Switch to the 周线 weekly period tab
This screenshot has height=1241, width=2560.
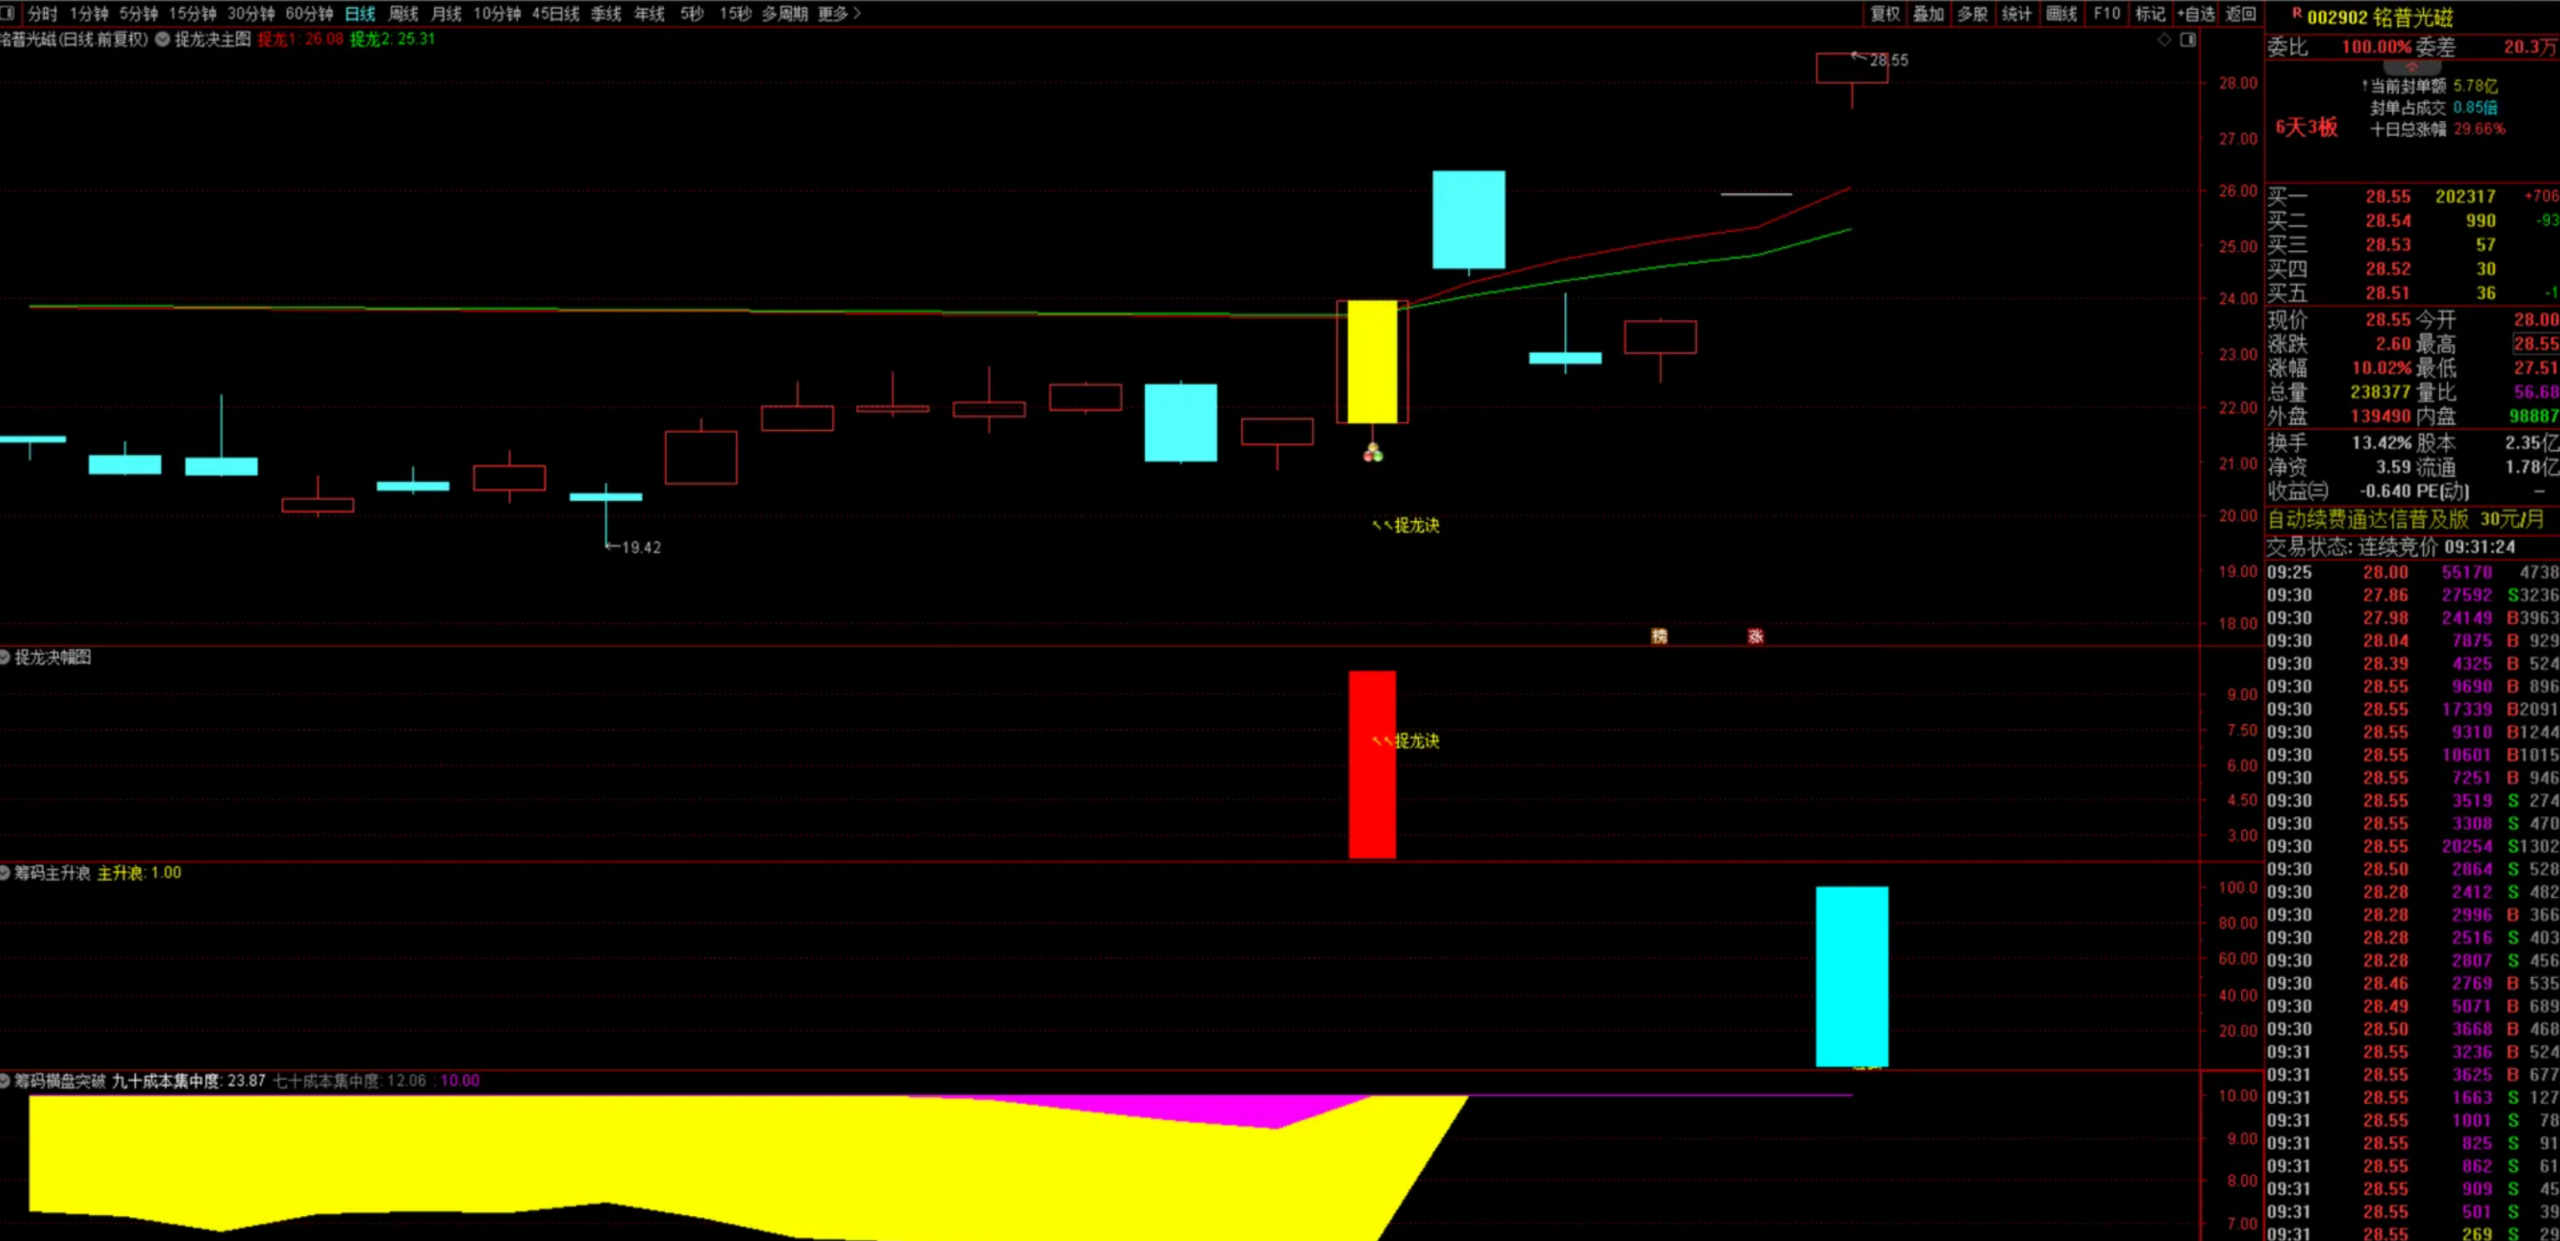click(403, 14)
